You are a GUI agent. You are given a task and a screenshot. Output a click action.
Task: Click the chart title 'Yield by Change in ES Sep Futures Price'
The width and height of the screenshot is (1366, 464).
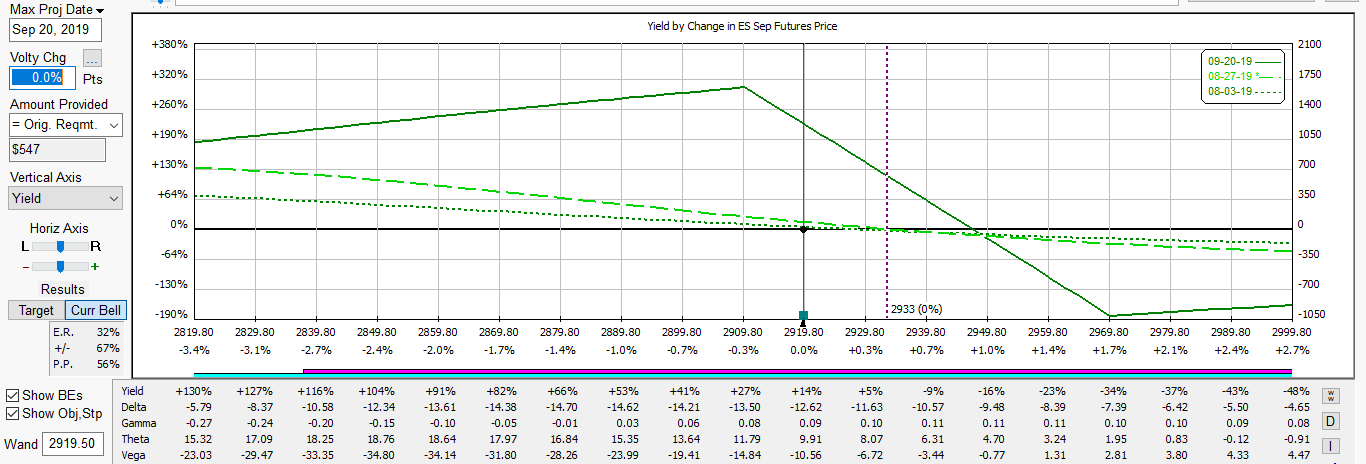tap(742, 26)
